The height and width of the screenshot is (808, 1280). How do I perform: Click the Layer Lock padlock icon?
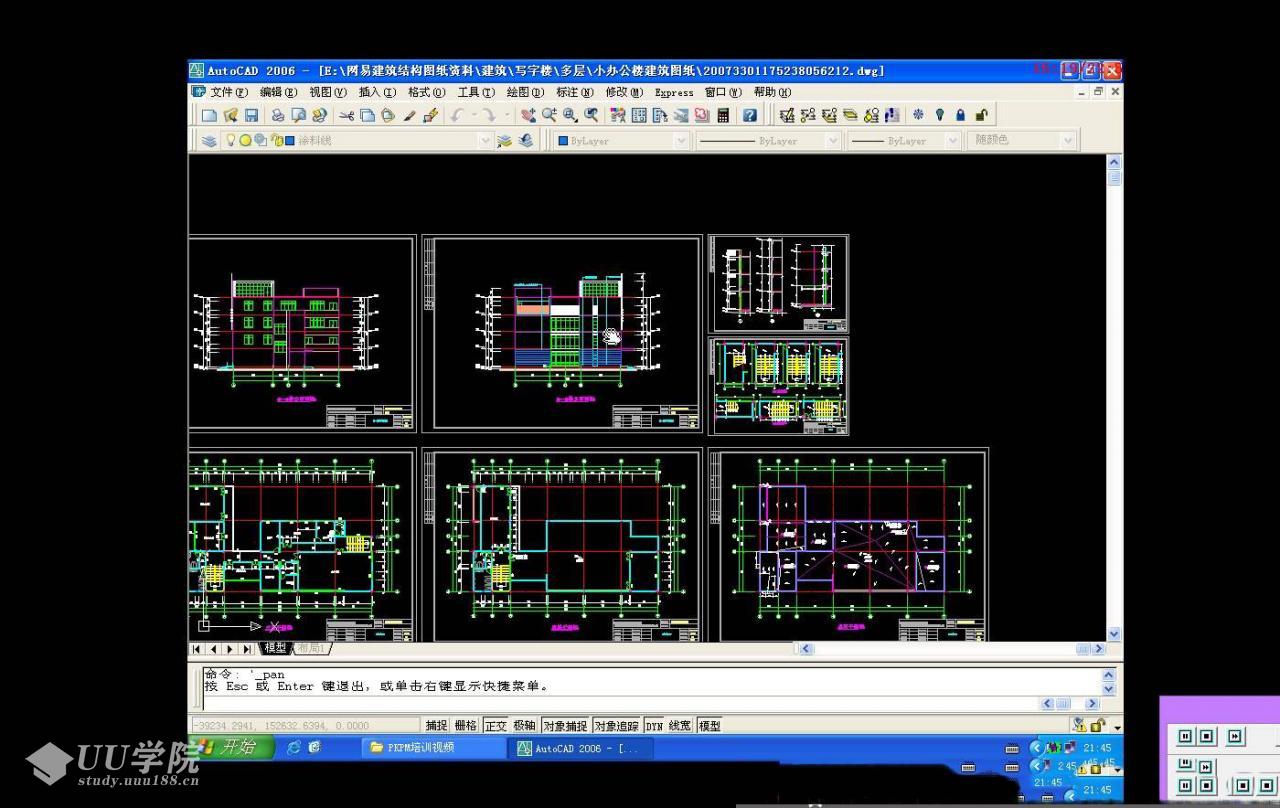(960, 116)
